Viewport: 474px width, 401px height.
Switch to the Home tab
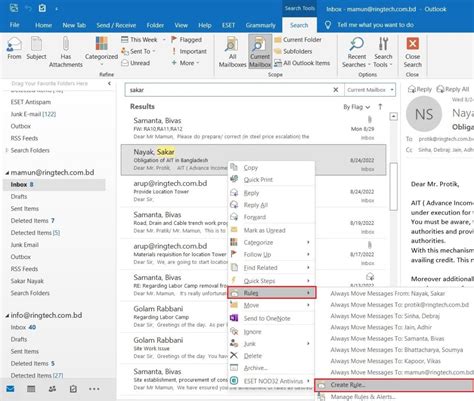43,25
